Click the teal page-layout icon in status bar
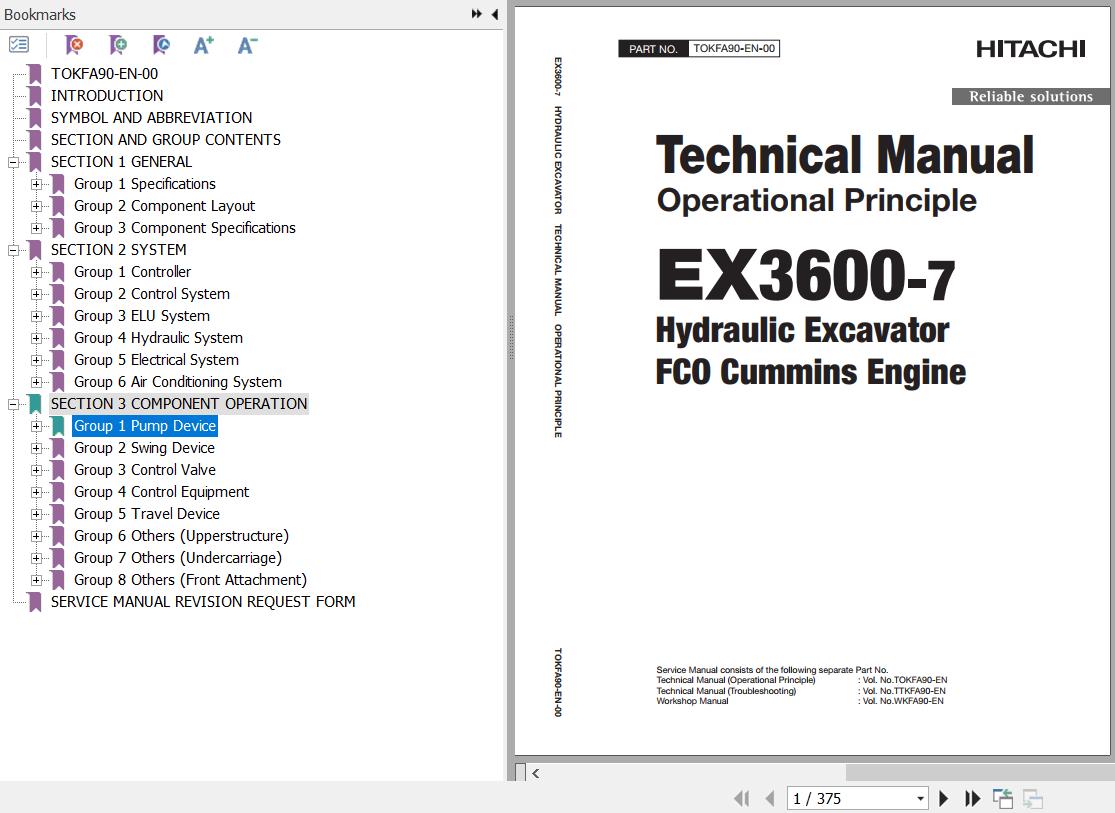The width and height of the screenshot is (1115, 813). [1003, 799]
